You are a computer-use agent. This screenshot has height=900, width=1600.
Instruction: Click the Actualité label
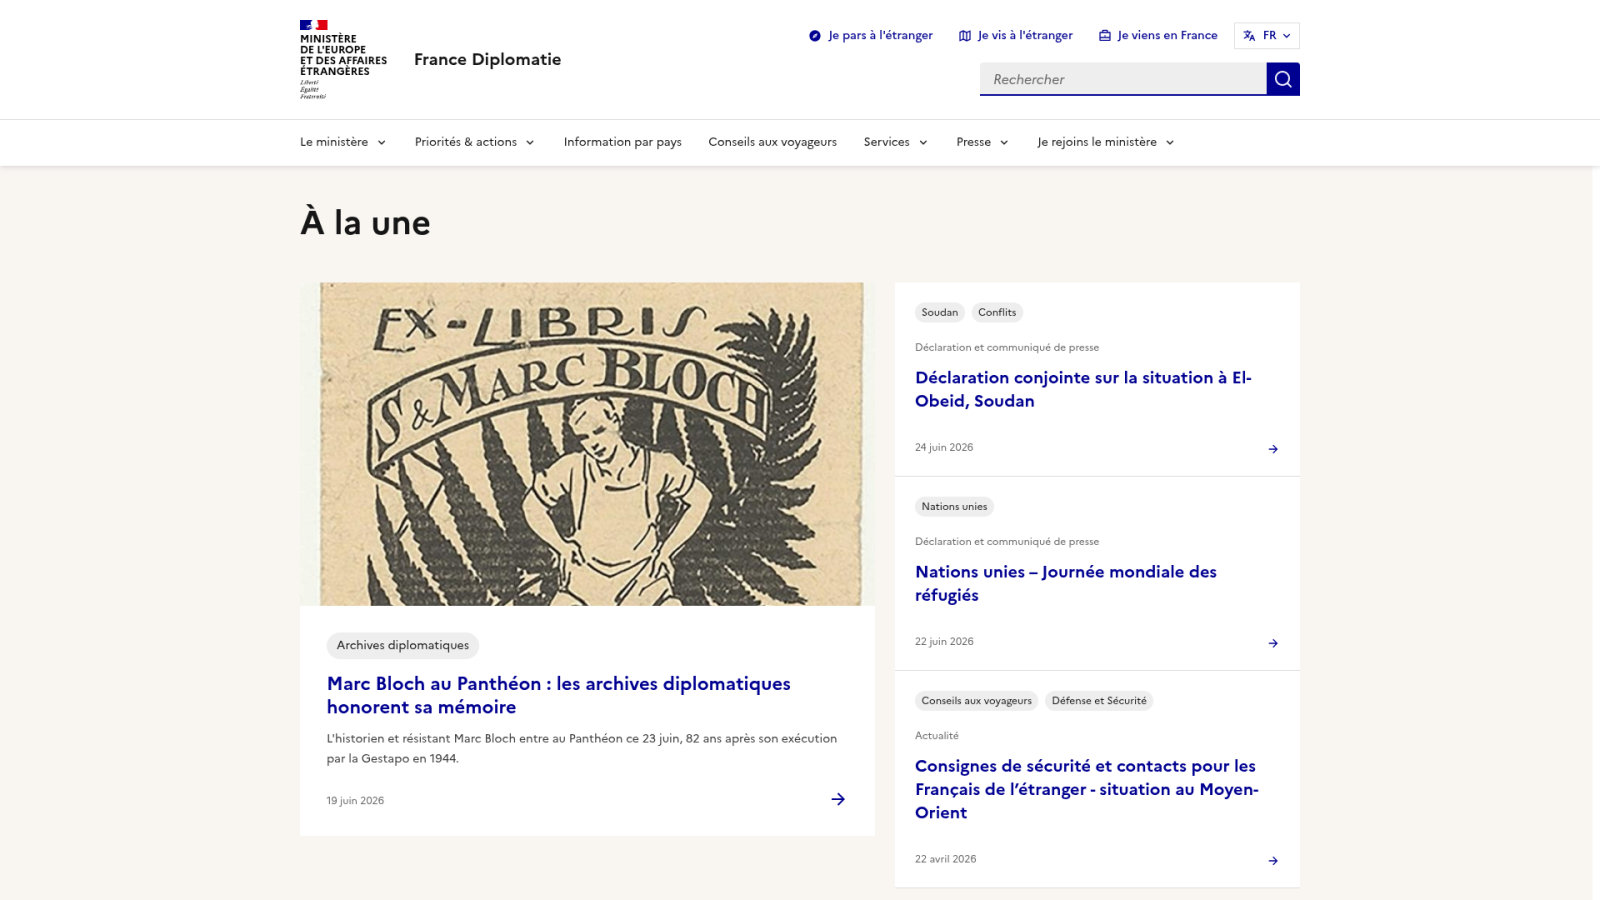coord(937,736)
